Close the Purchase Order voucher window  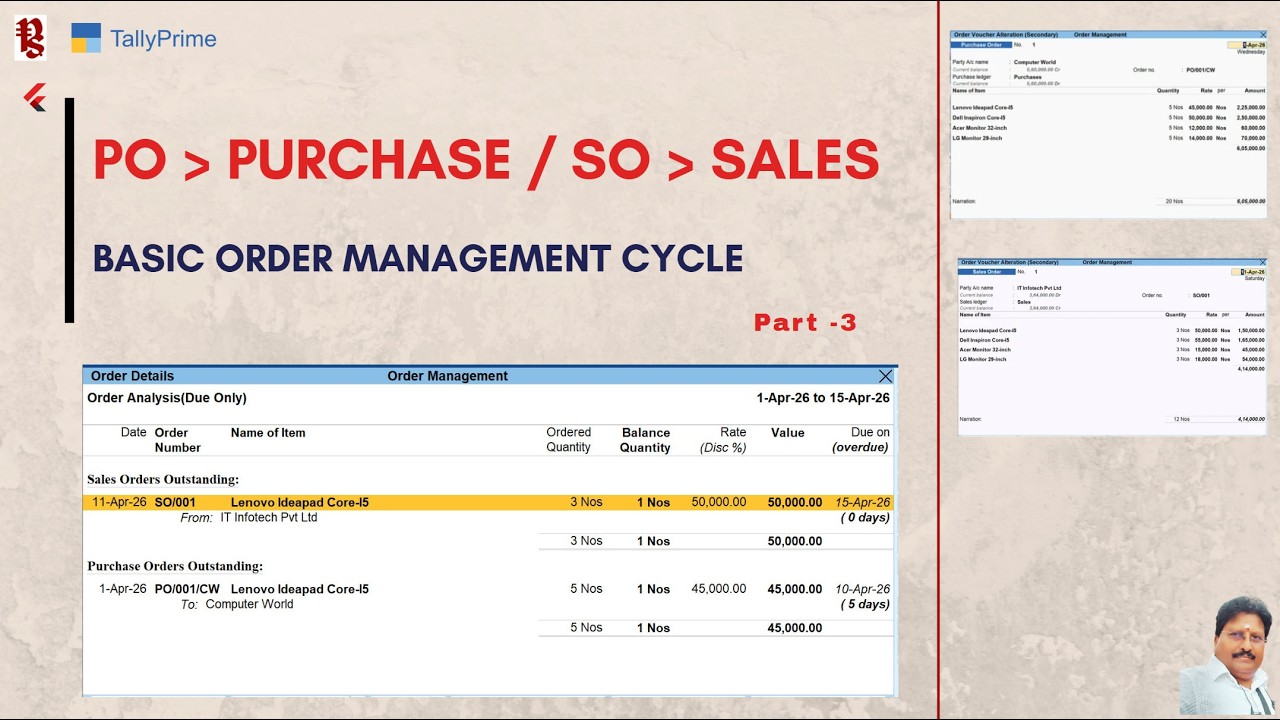tap(1263, 35)
